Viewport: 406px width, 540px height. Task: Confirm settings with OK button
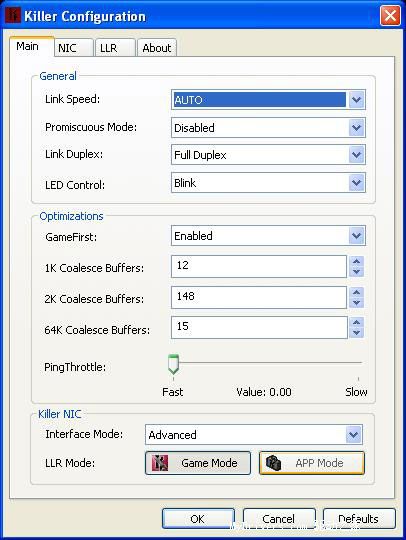click(x=198, y=518)
